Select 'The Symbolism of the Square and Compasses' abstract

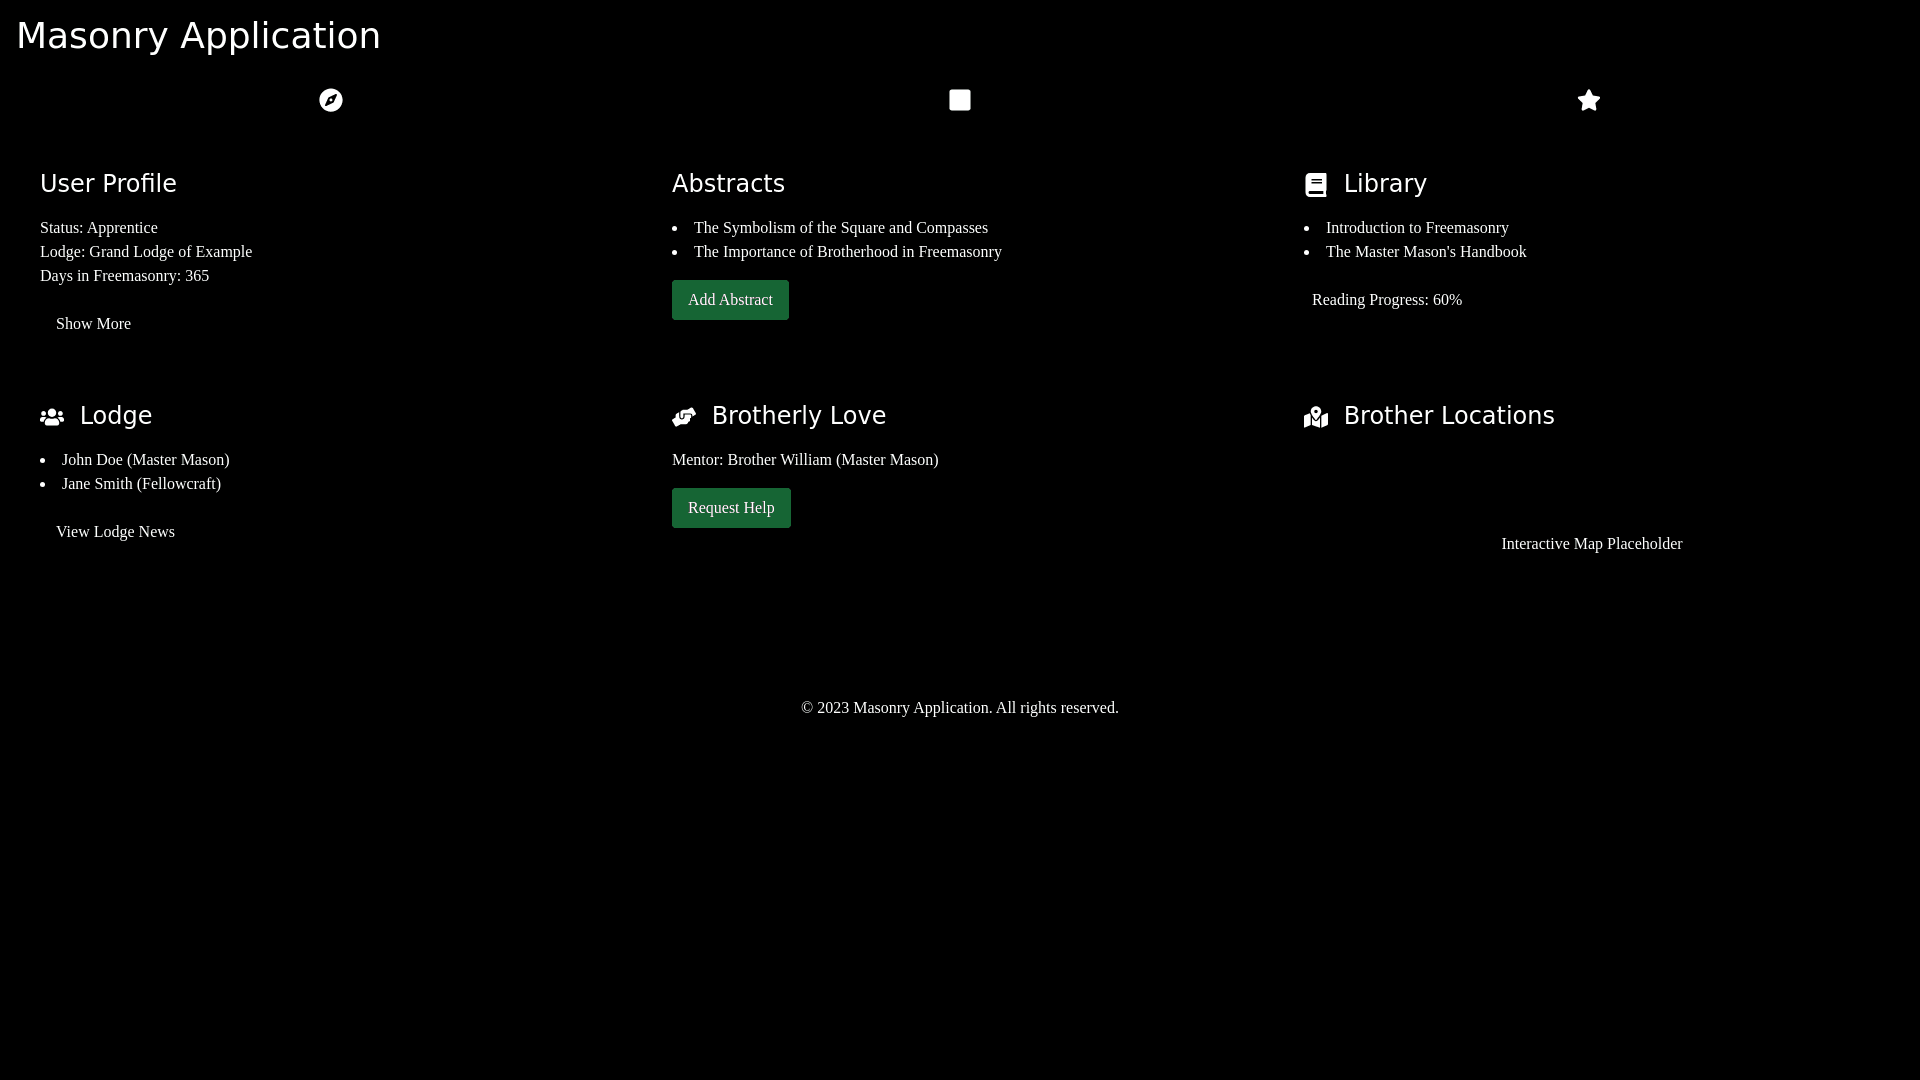click(840, 228)
